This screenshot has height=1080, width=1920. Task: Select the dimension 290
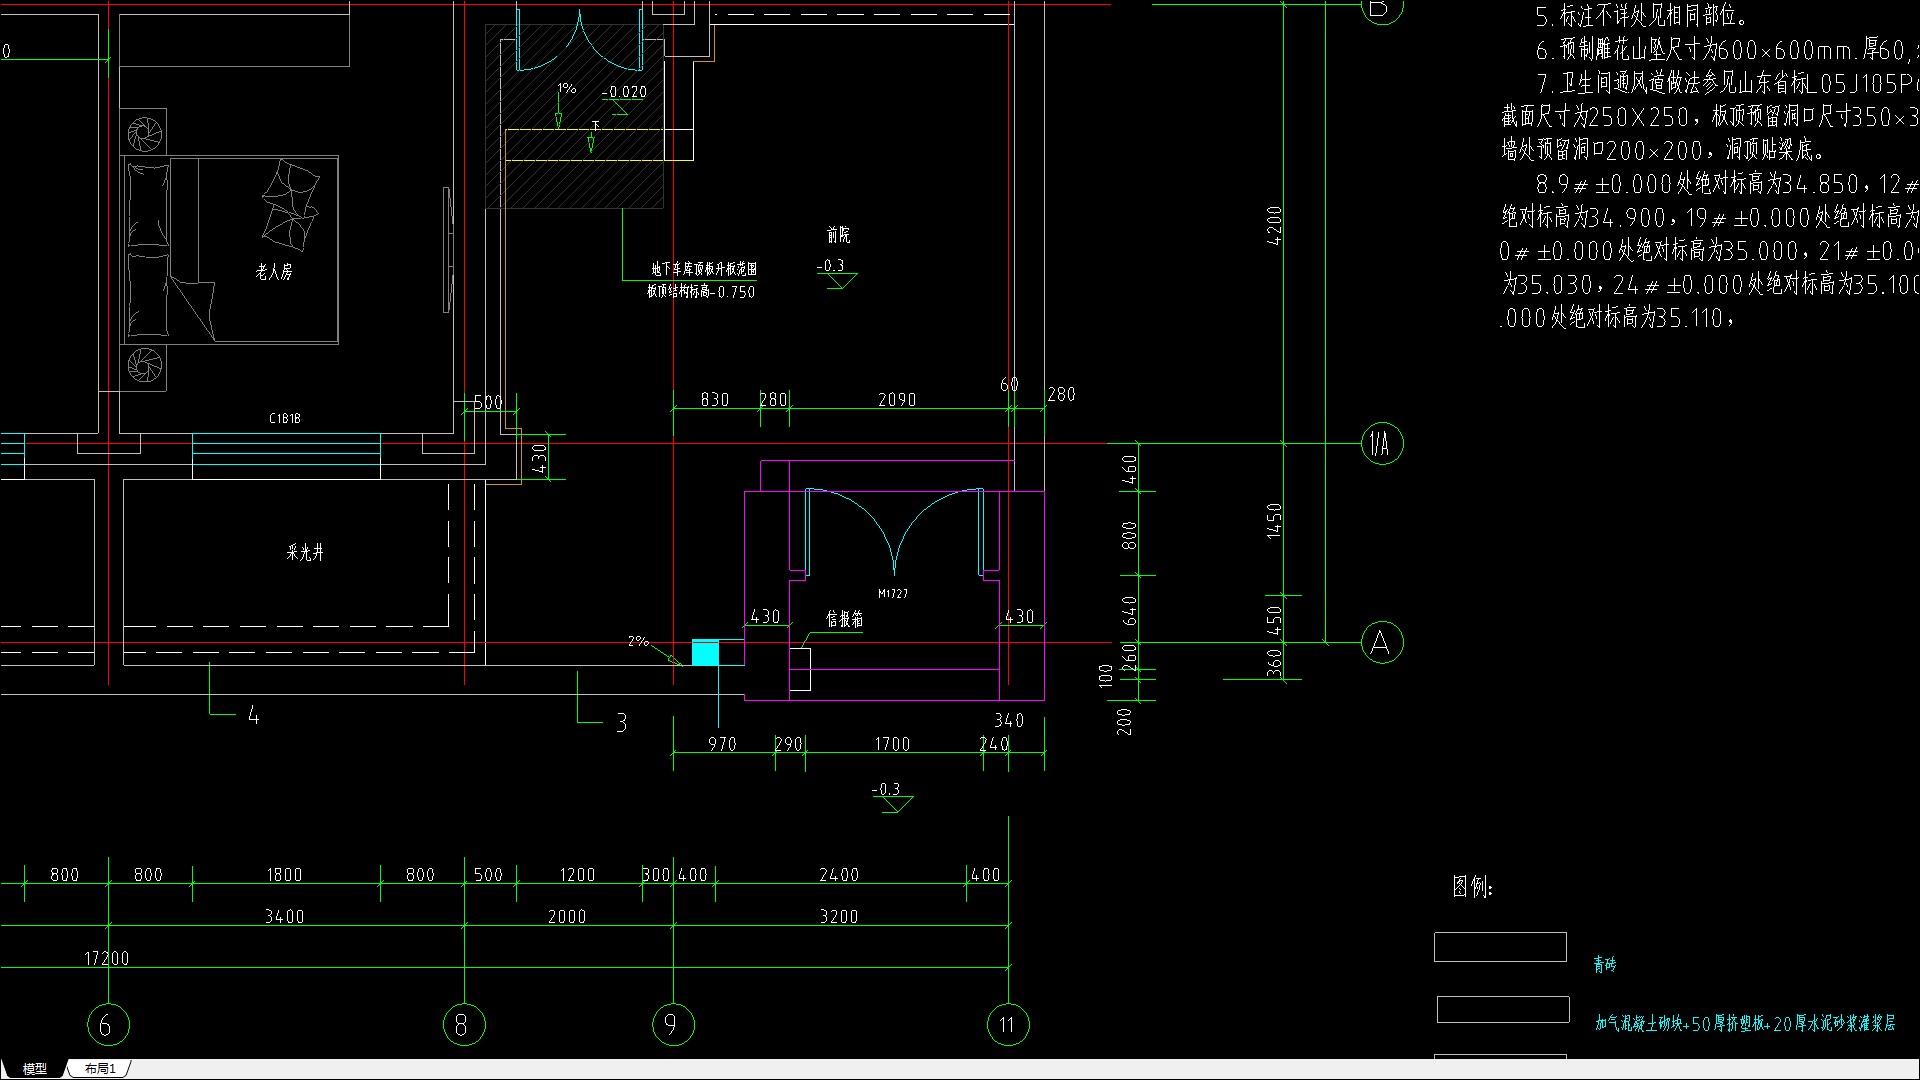(x=789, y=745)
